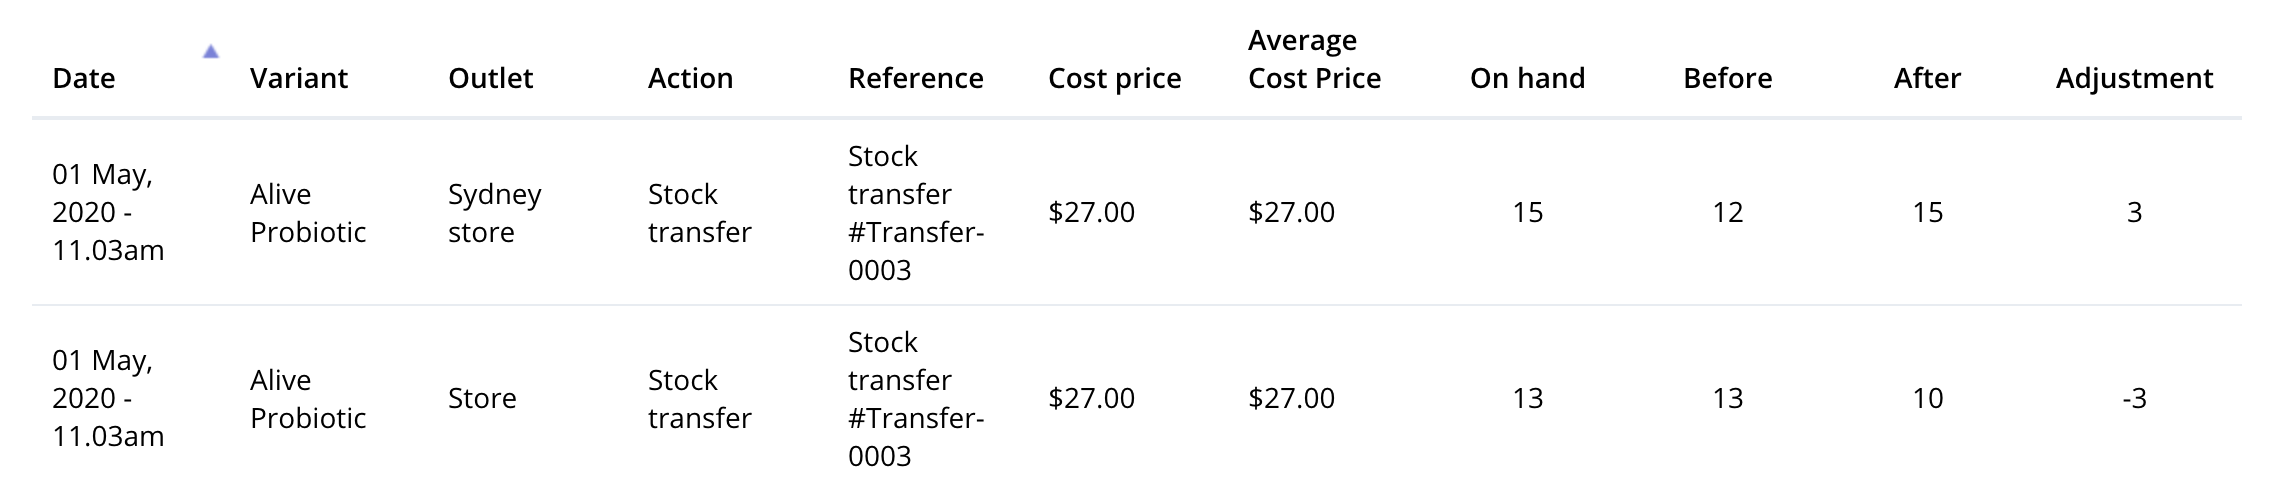Viewport: 2280px width, 482px height.
Task: Click the Store outlet in second row
Action: coord(482,398)
